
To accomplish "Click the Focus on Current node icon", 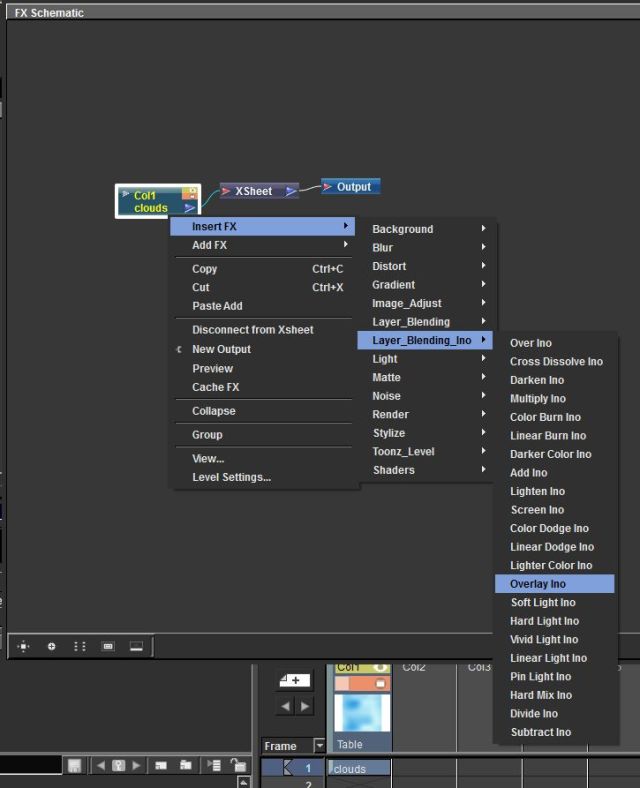I will point(51,647).
